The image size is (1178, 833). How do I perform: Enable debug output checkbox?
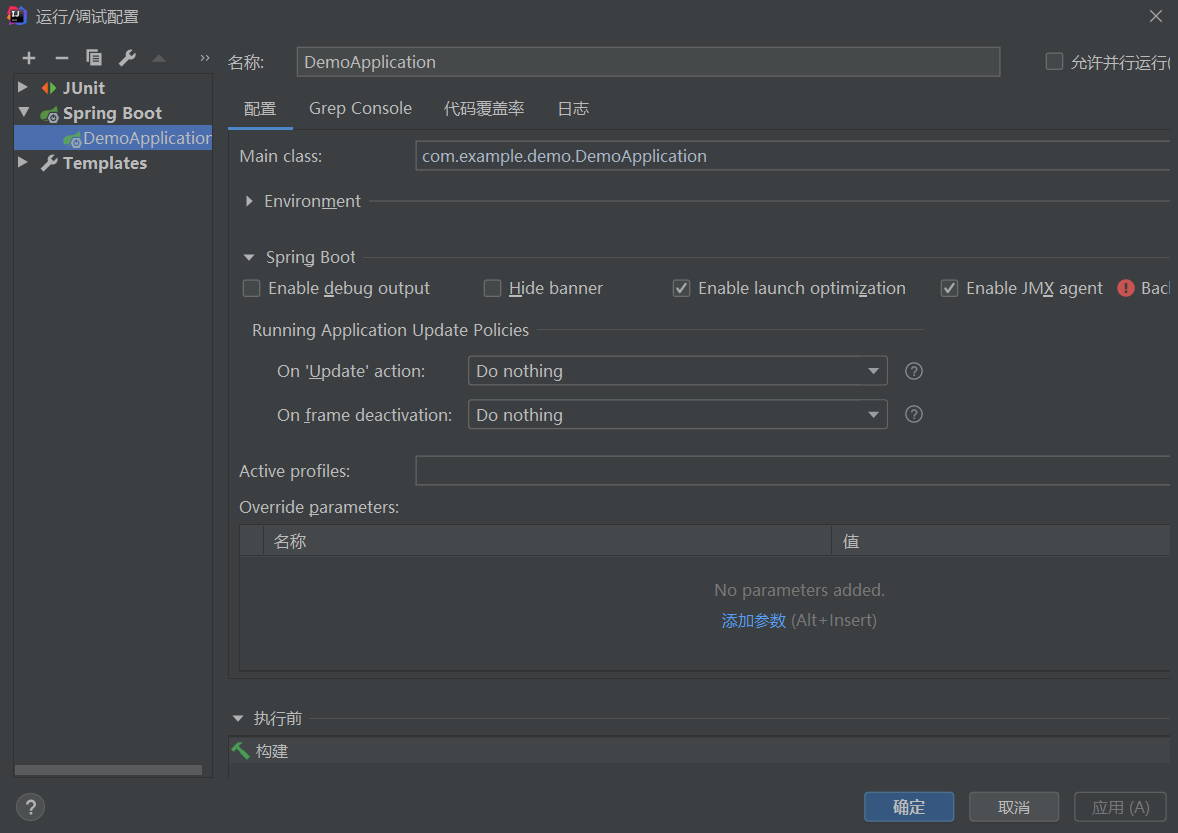252,288
